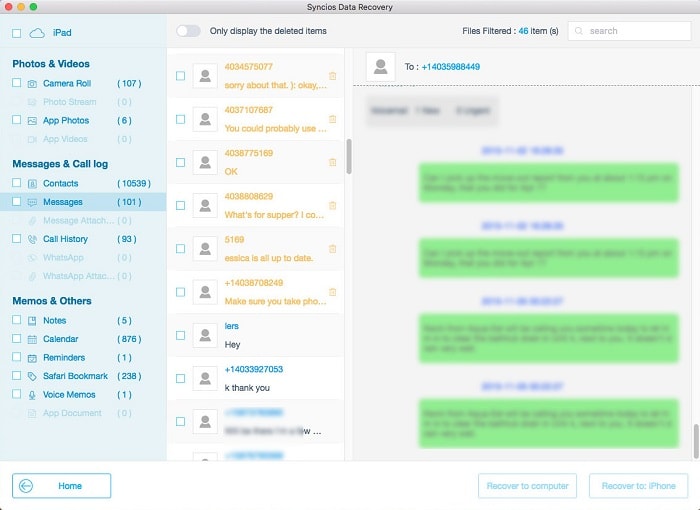Click the search magnifier icon
The height and width of the screenshot is (510, 700).
[x=579, y=31]
